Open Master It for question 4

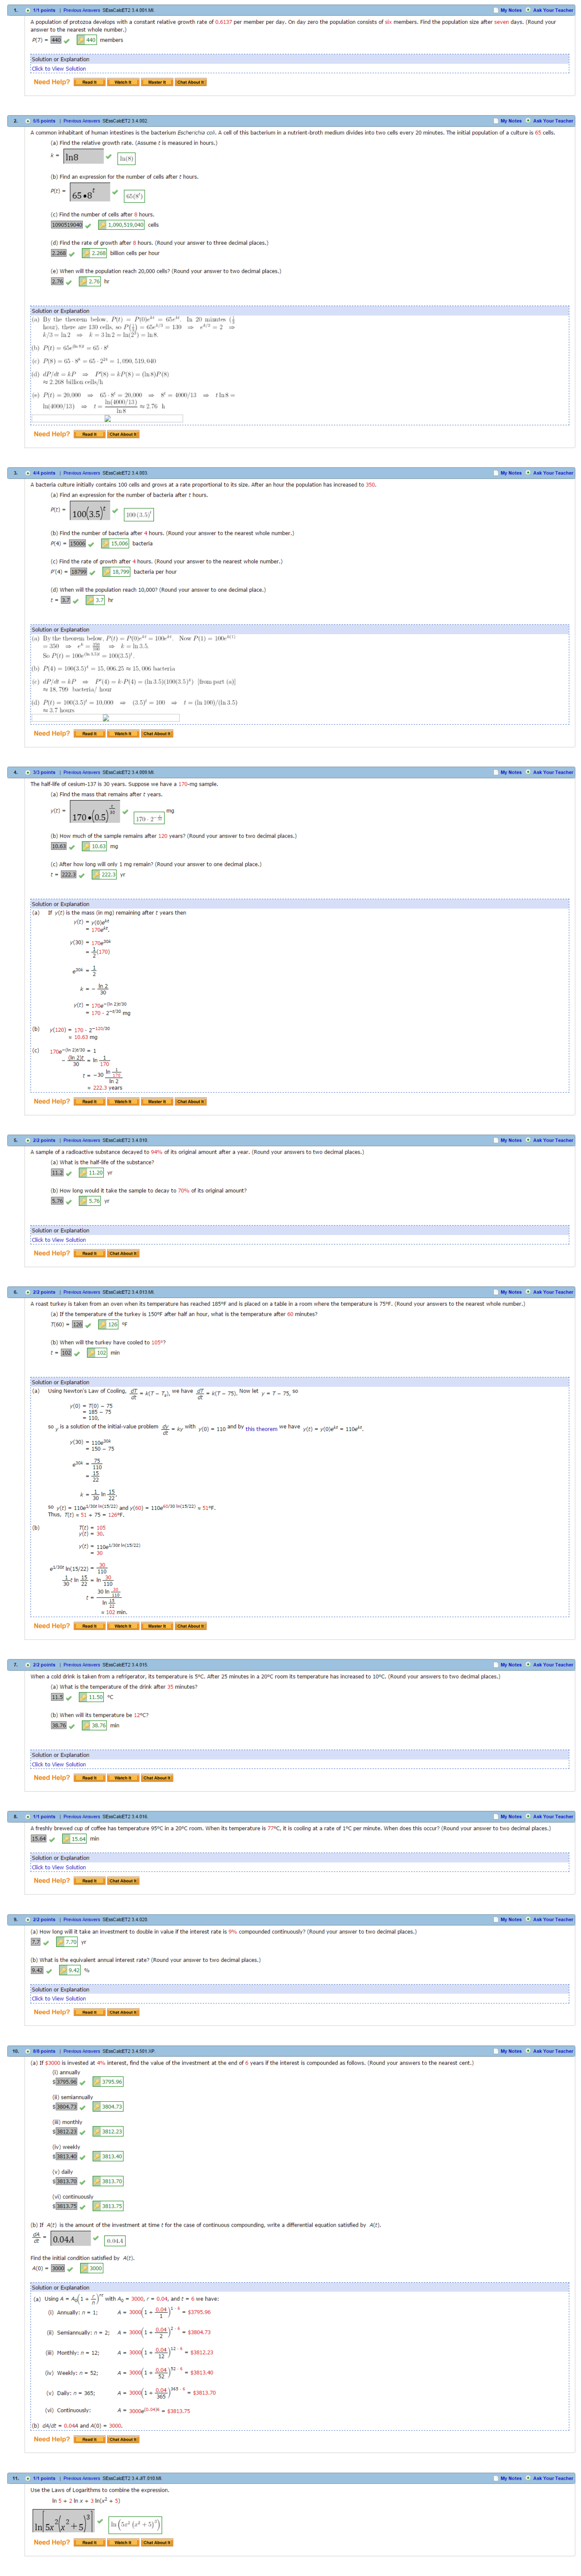click(156, 1101)
